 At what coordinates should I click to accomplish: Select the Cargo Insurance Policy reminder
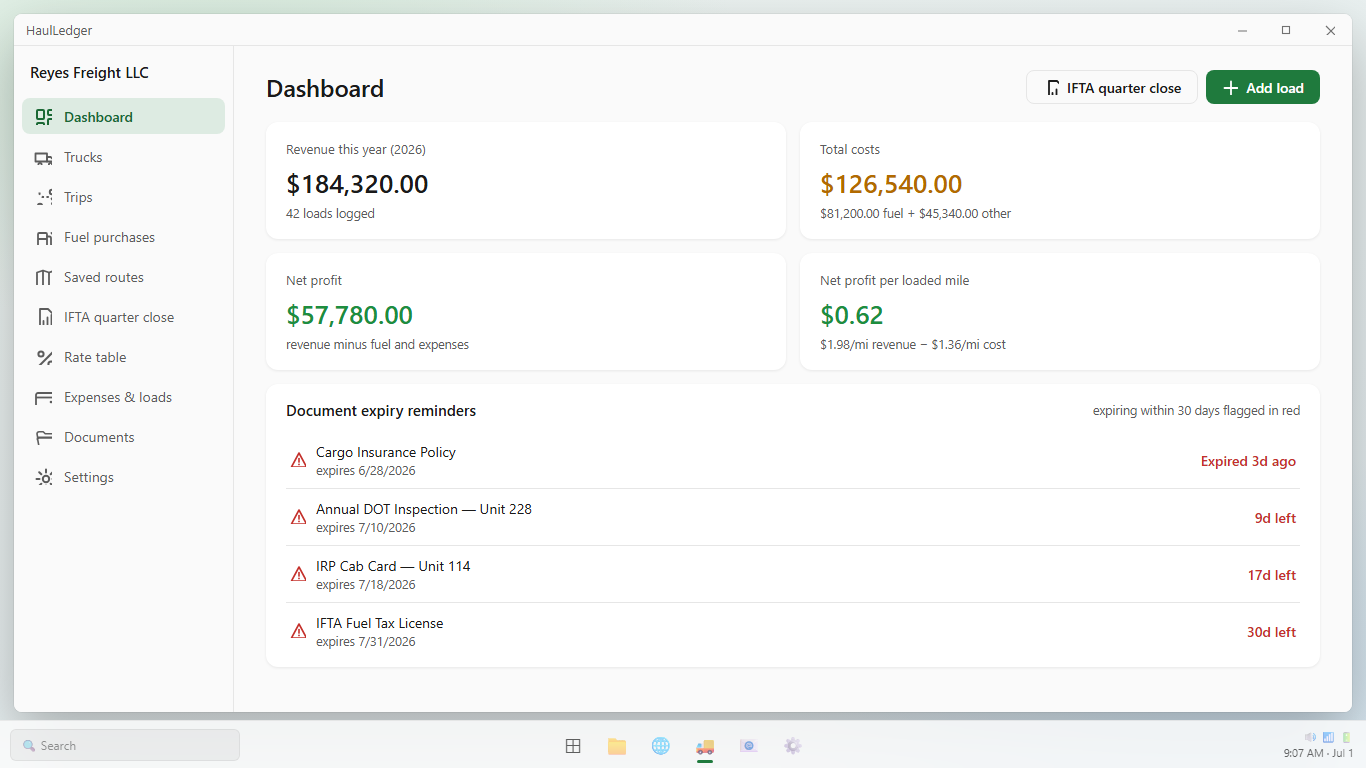793,461
